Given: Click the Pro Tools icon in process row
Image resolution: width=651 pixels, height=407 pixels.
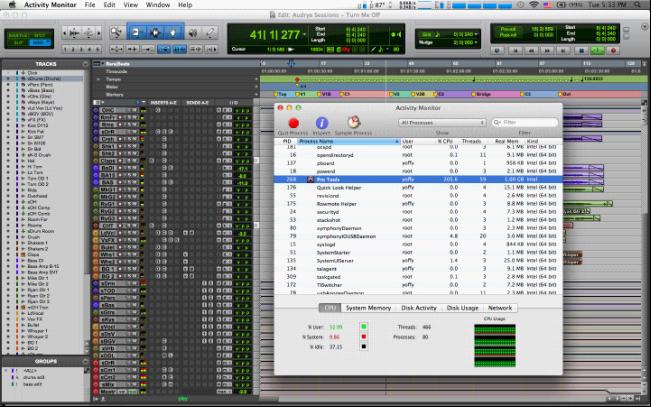Looking at the screenshot, I should [310, 179].
